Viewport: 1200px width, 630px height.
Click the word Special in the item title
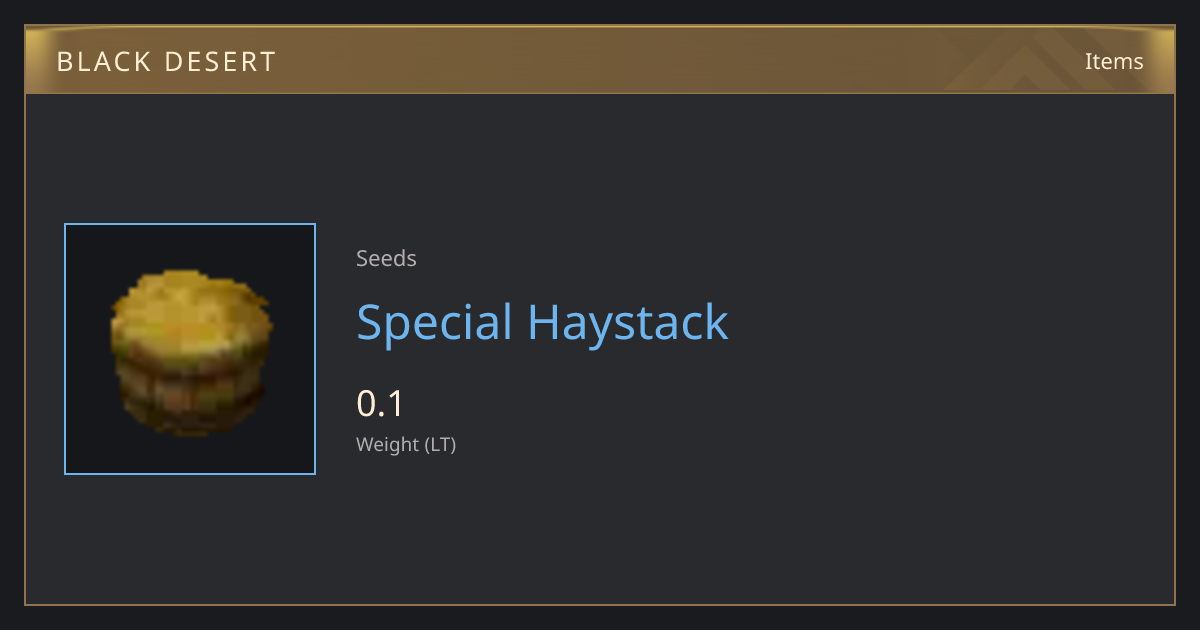click(434, 322)
